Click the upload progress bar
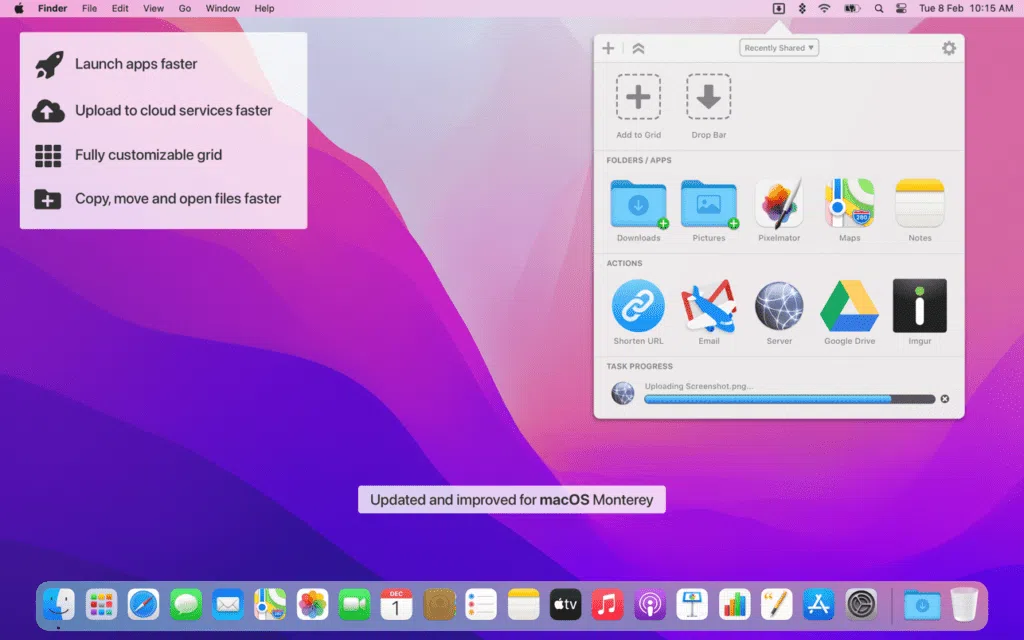The width and height of the screenshot is (1024, 640). pyautogui.click(x=790, y=399)
